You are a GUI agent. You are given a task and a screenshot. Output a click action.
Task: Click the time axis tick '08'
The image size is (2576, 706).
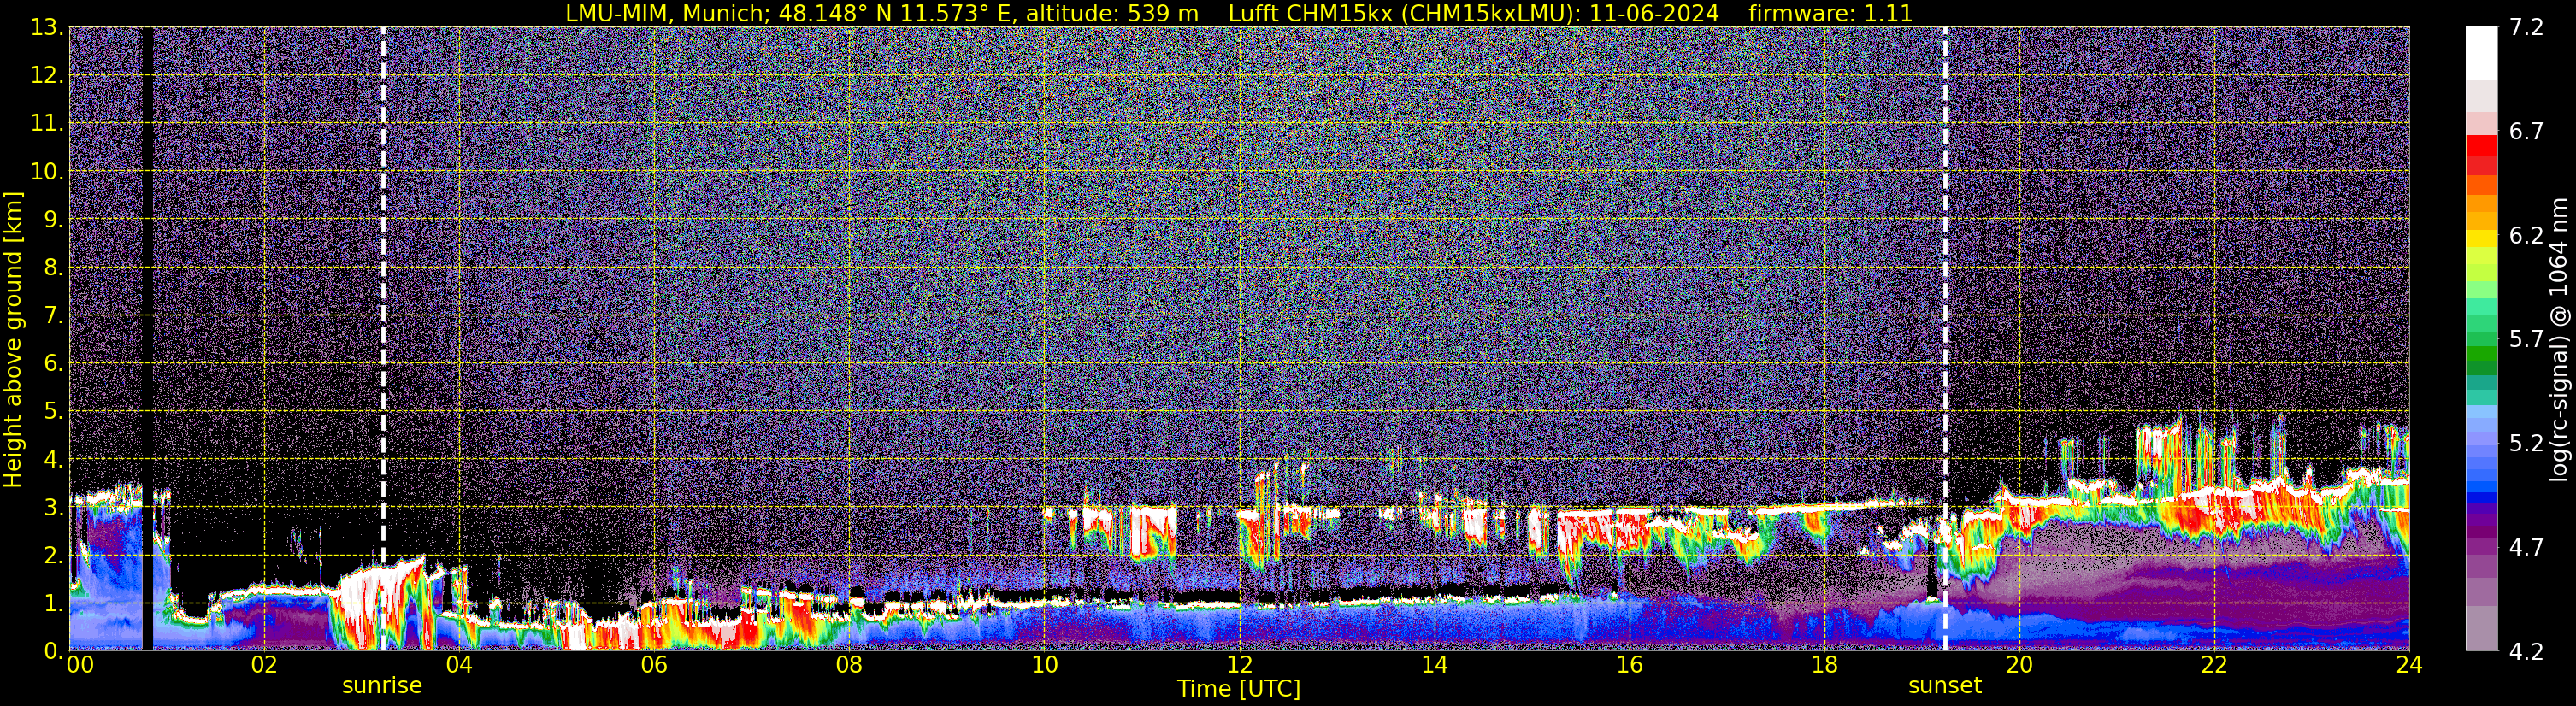coord(849,664)
